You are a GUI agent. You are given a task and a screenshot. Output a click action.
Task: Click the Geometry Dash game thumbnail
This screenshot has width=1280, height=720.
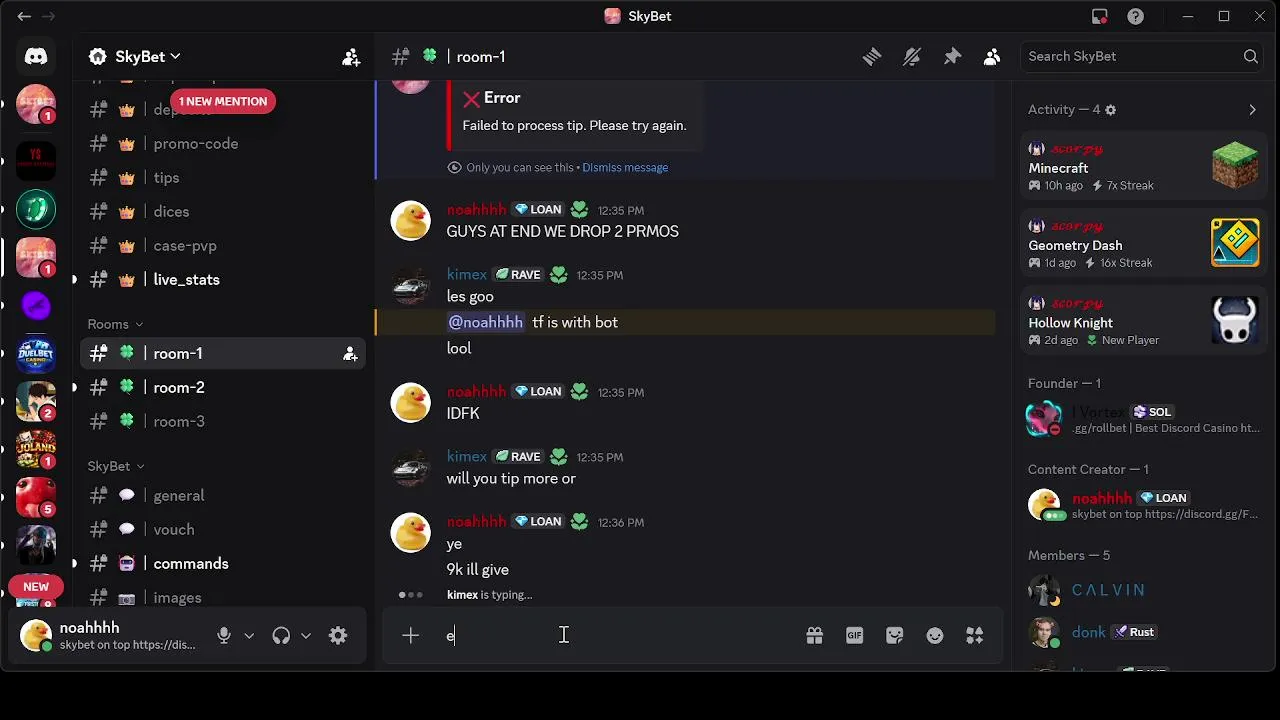pos(1235,243)
